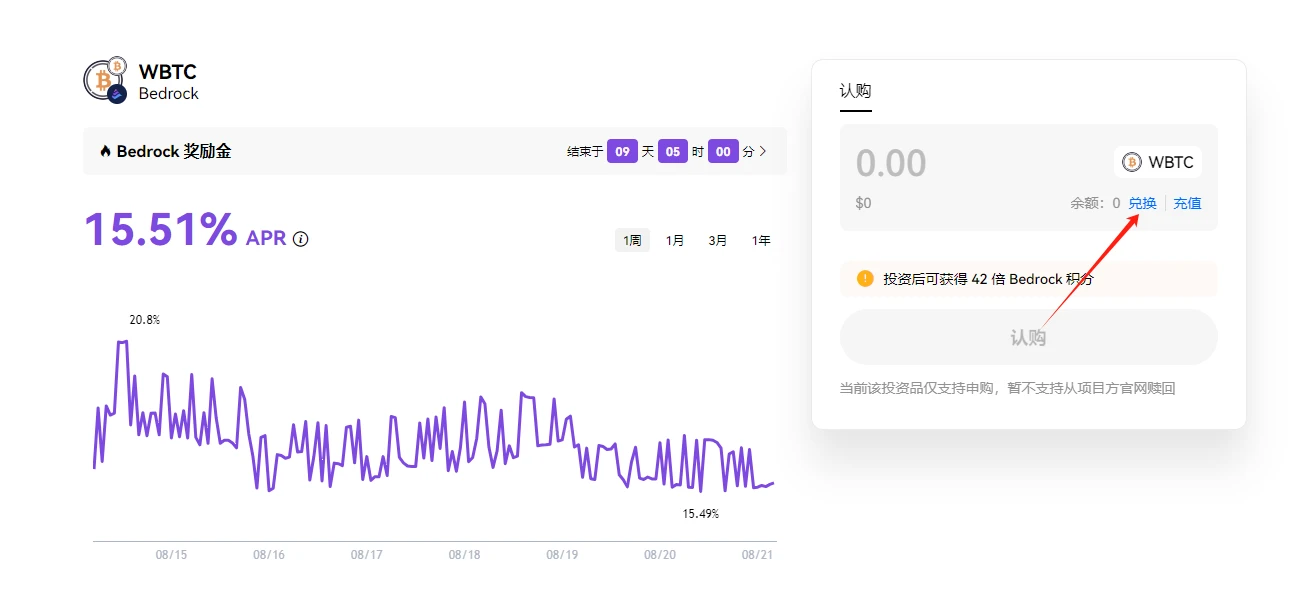Screen dimensions: 1307x605
Task: Select the 1年 time range
Action: point(760,240)
